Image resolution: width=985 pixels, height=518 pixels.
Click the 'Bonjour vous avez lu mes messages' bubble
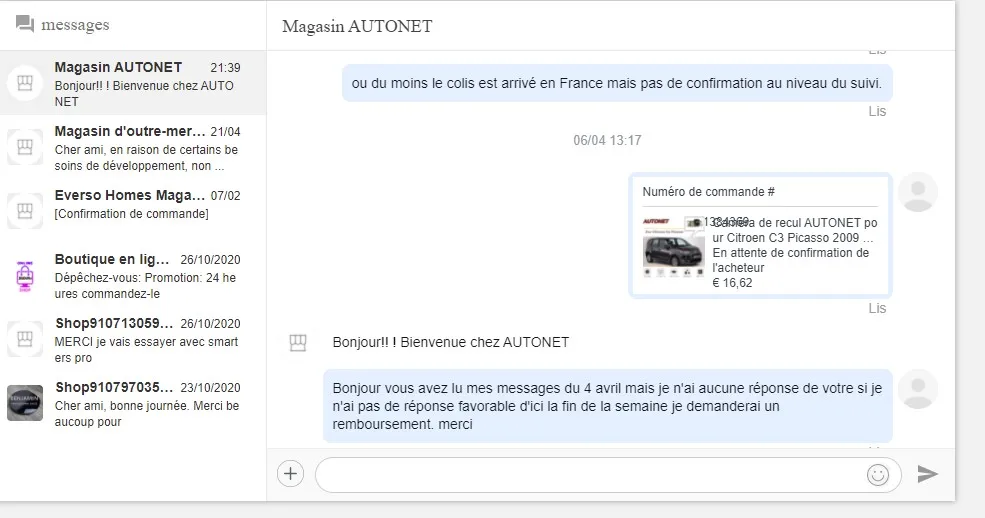pyautogui.click(x=607, y=406)
